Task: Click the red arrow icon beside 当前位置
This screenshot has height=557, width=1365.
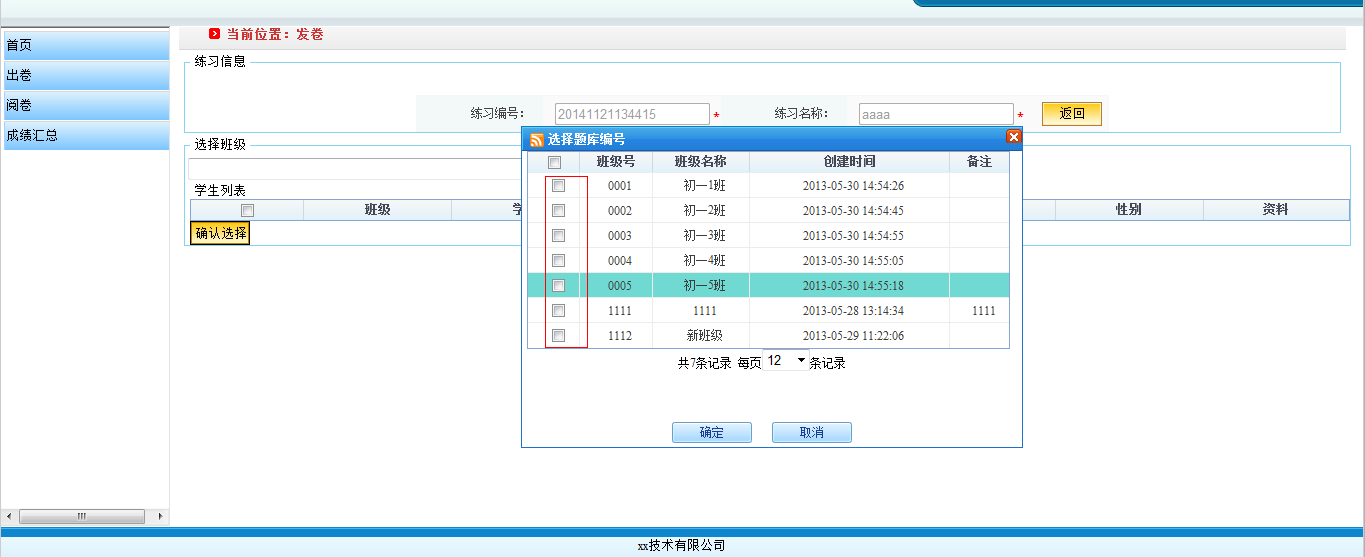Action: (x=215, y=34)
